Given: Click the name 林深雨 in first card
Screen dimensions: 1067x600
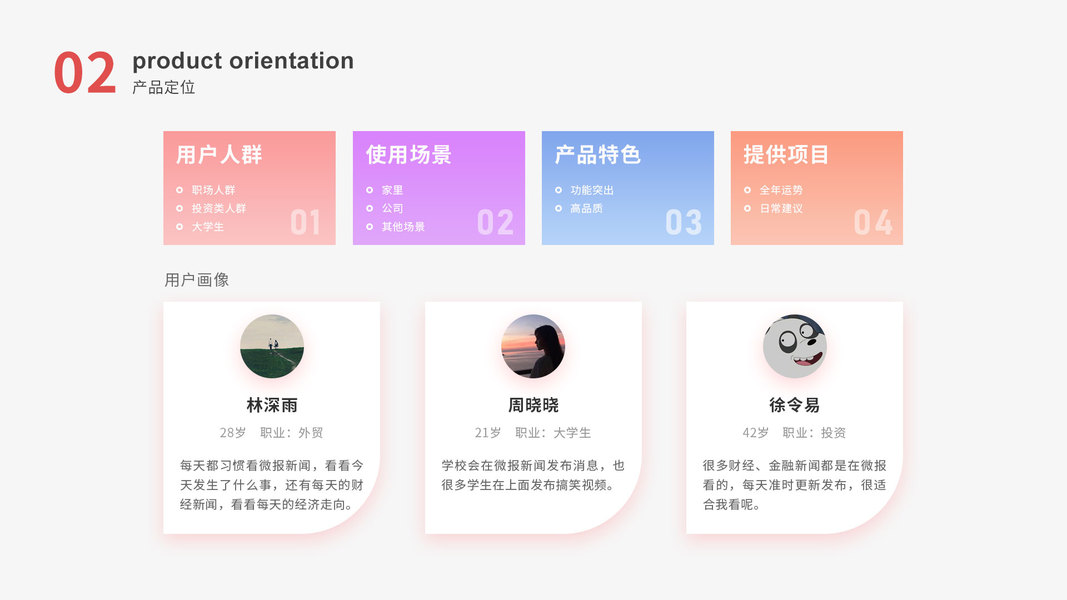Looking at the screenshot, I should [x=272, y=405].
